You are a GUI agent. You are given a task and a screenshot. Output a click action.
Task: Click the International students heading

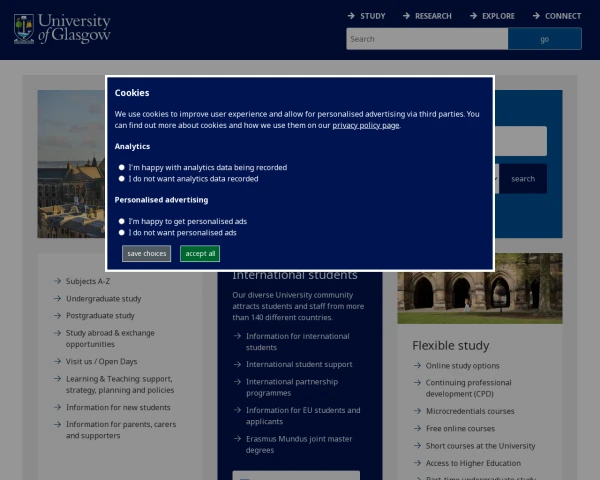(x=295, y=276)
